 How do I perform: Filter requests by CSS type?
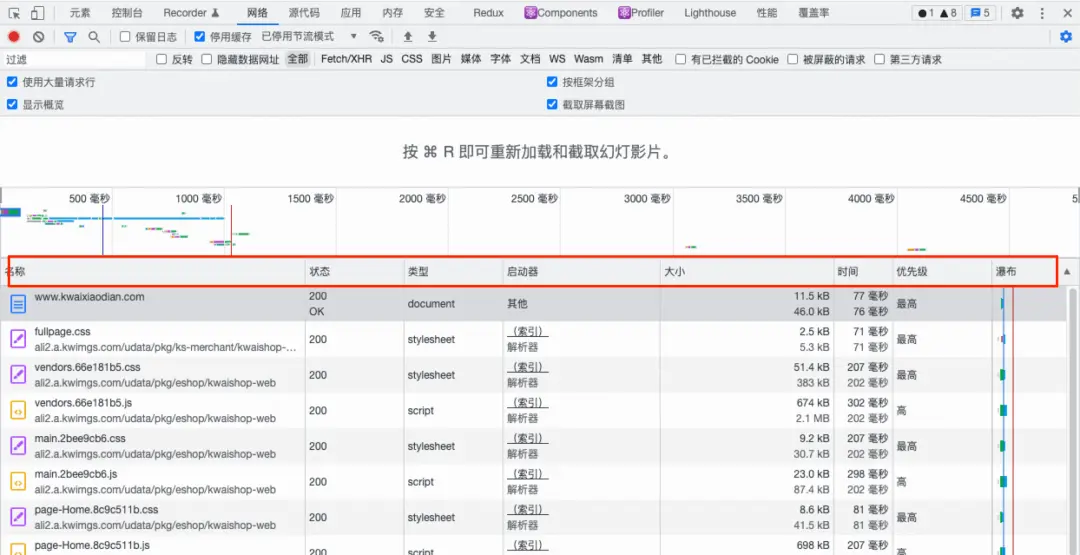tap(412, 60)
